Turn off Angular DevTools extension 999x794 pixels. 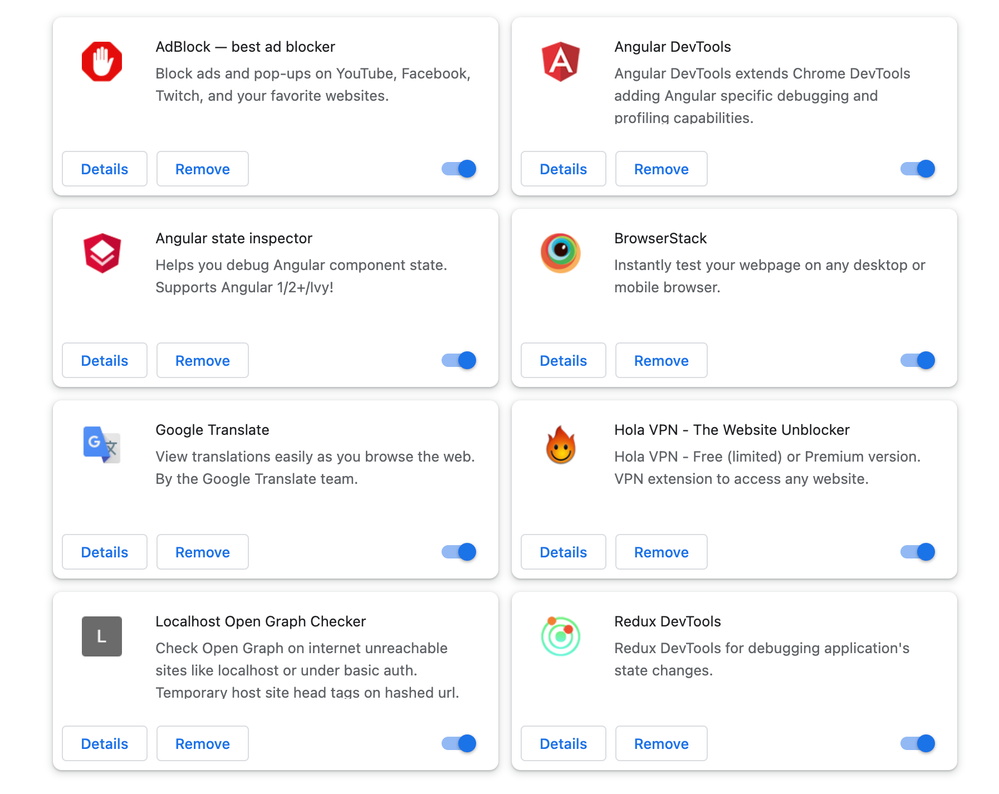point(917,169)
